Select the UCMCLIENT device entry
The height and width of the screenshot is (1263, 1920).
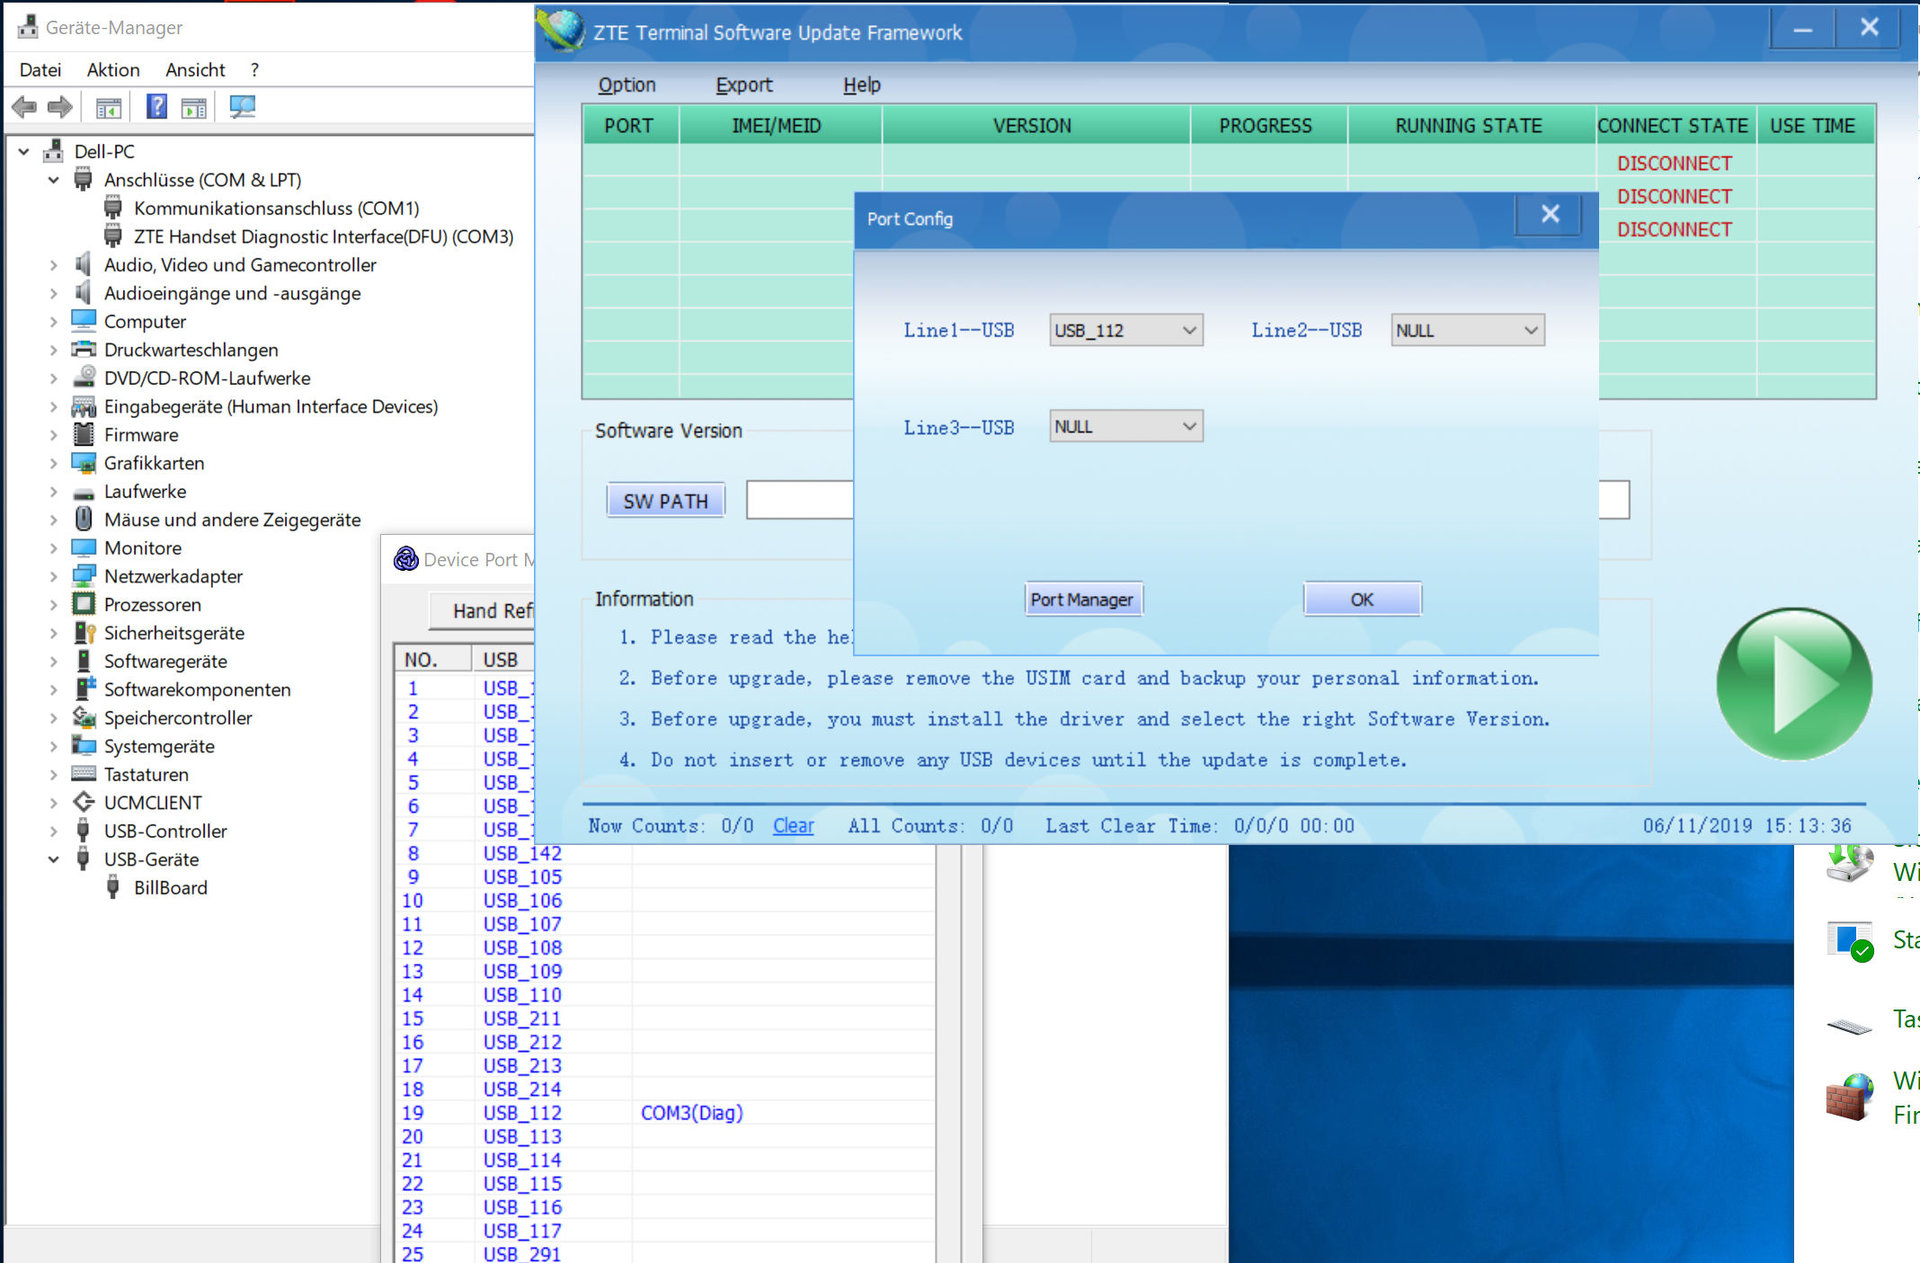[153, 803]
